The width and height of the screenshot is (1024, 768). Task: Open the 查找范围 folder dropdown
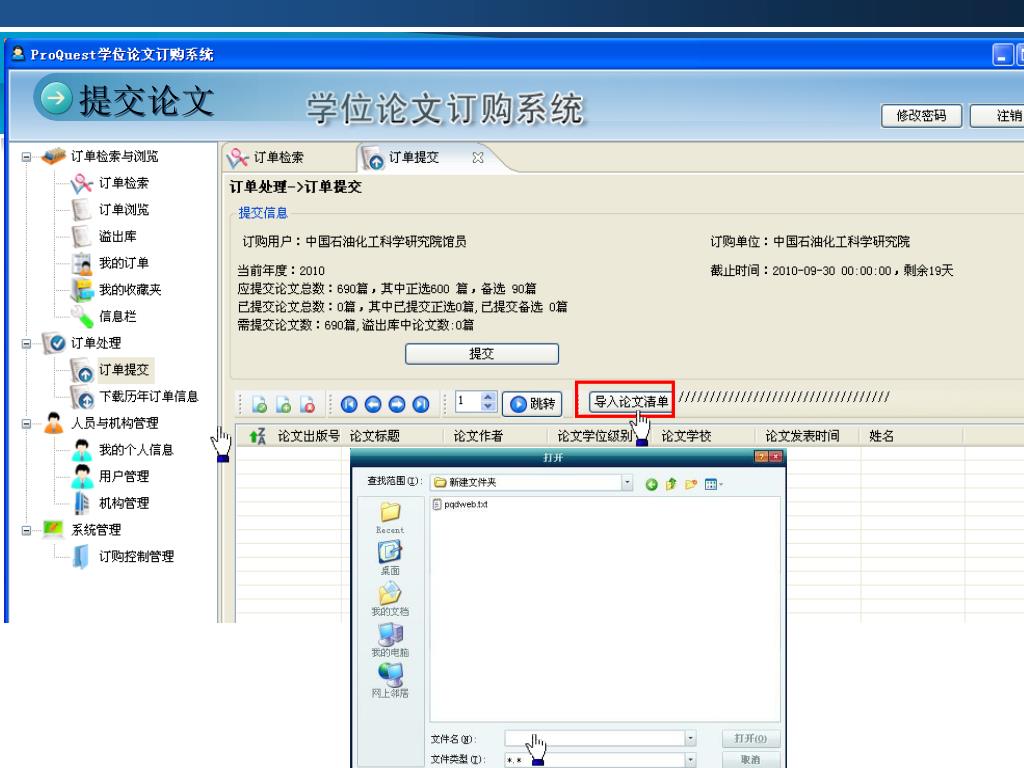[x=627, y=483]
